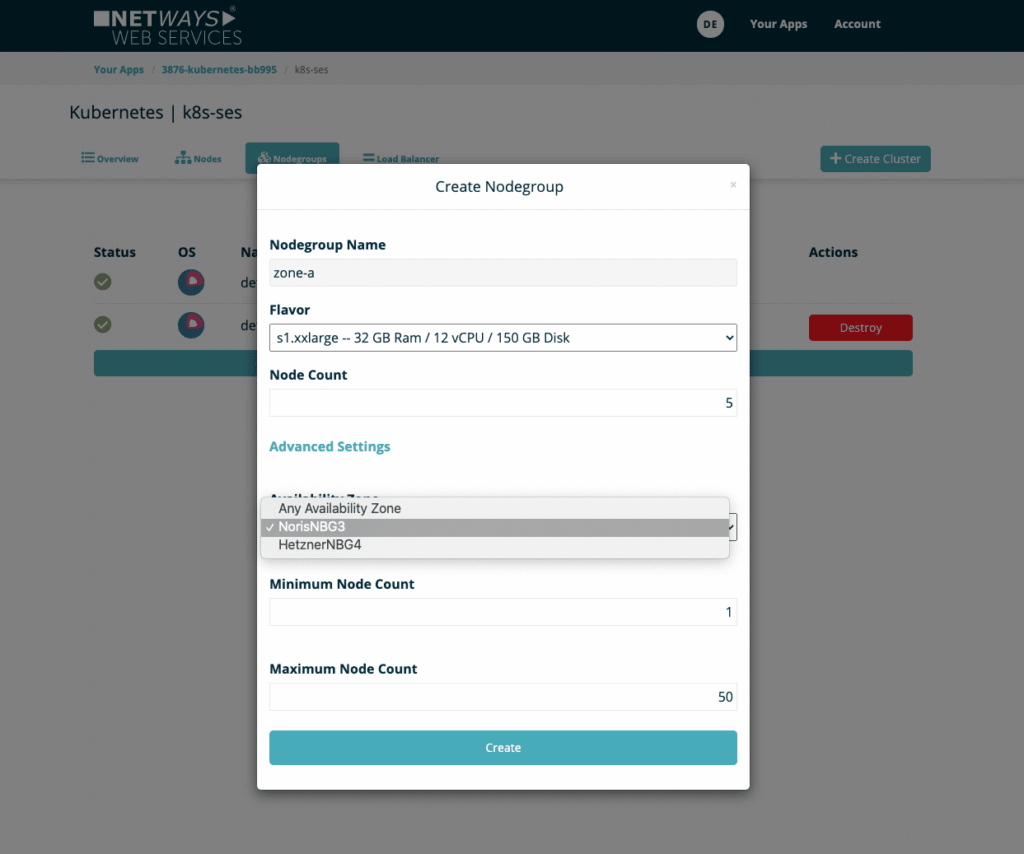Open the DE user avatar
The image size is (1024, 854).
click(x=710, y=24)
